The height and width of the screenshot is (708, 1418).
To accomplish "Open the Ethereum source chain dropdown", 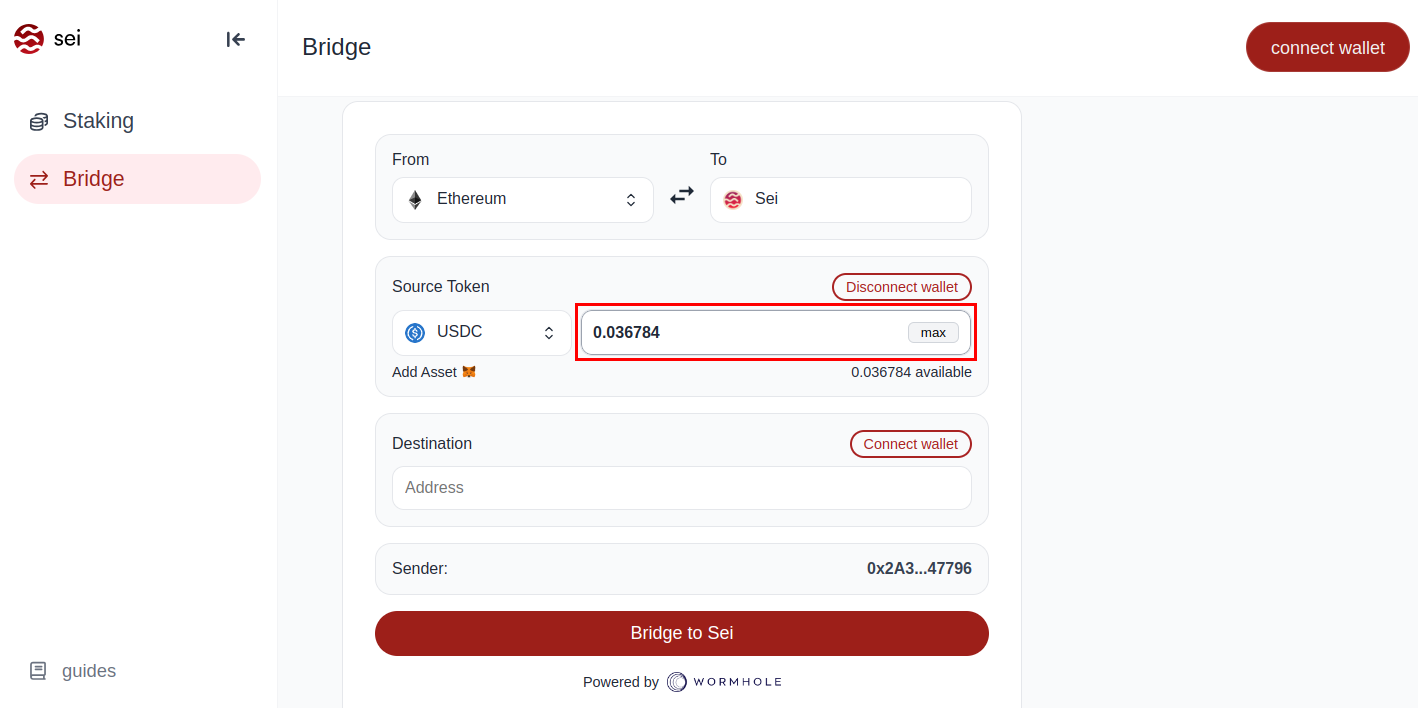I will [523, 200].
